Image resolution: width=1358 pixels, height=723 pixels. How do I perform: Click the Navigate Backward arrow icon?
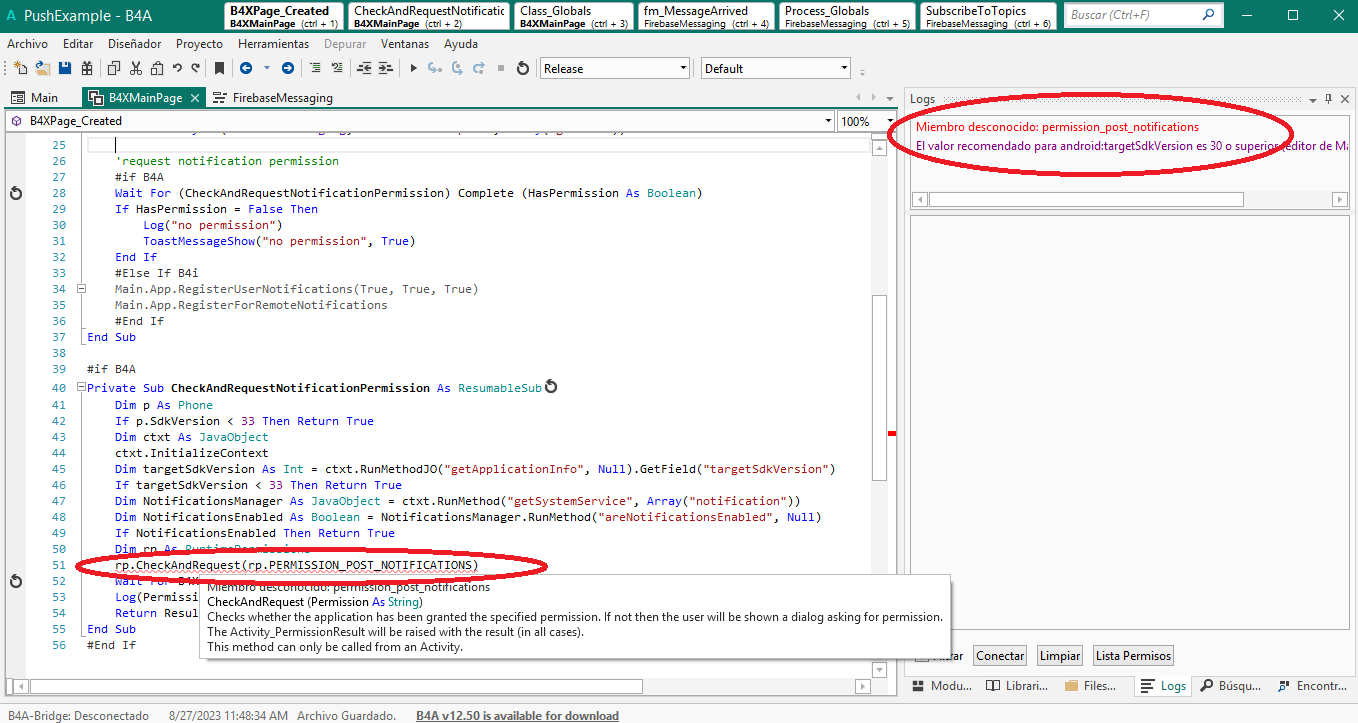(246, 68)
